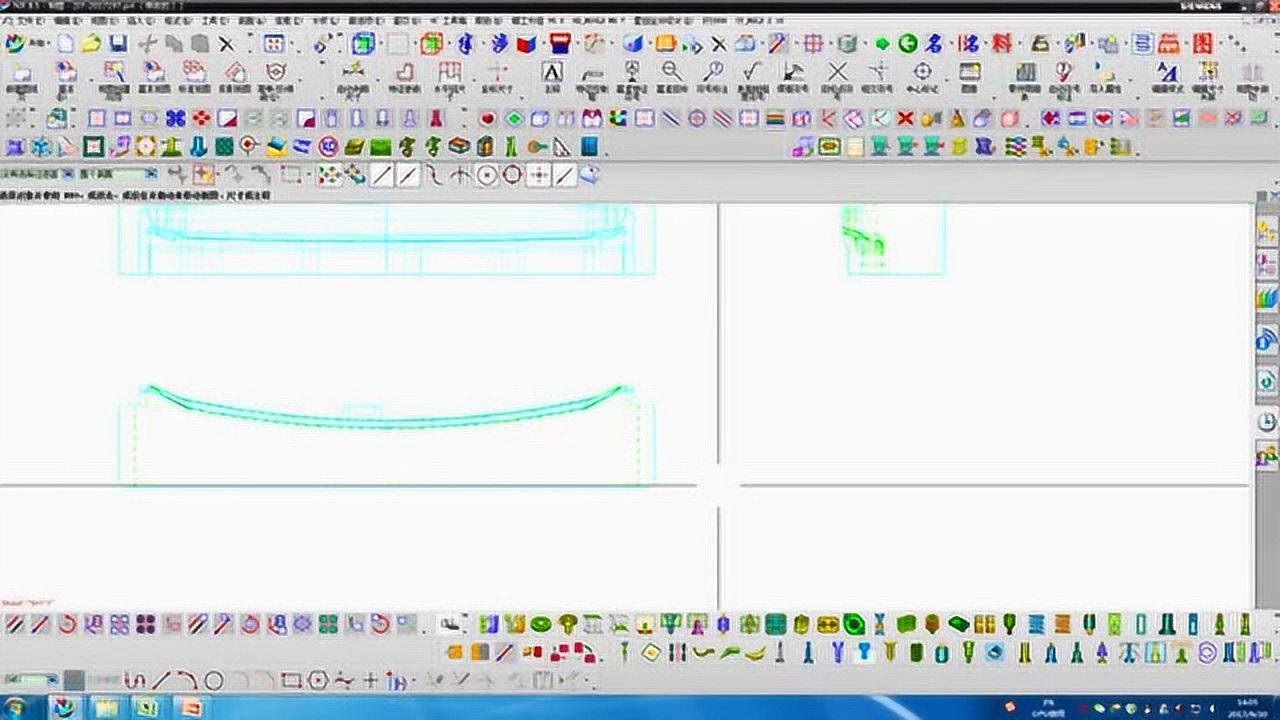Toggle the arc center snap point option
The width and height of the screenshot is (1280, 720).
click(487, 175)
